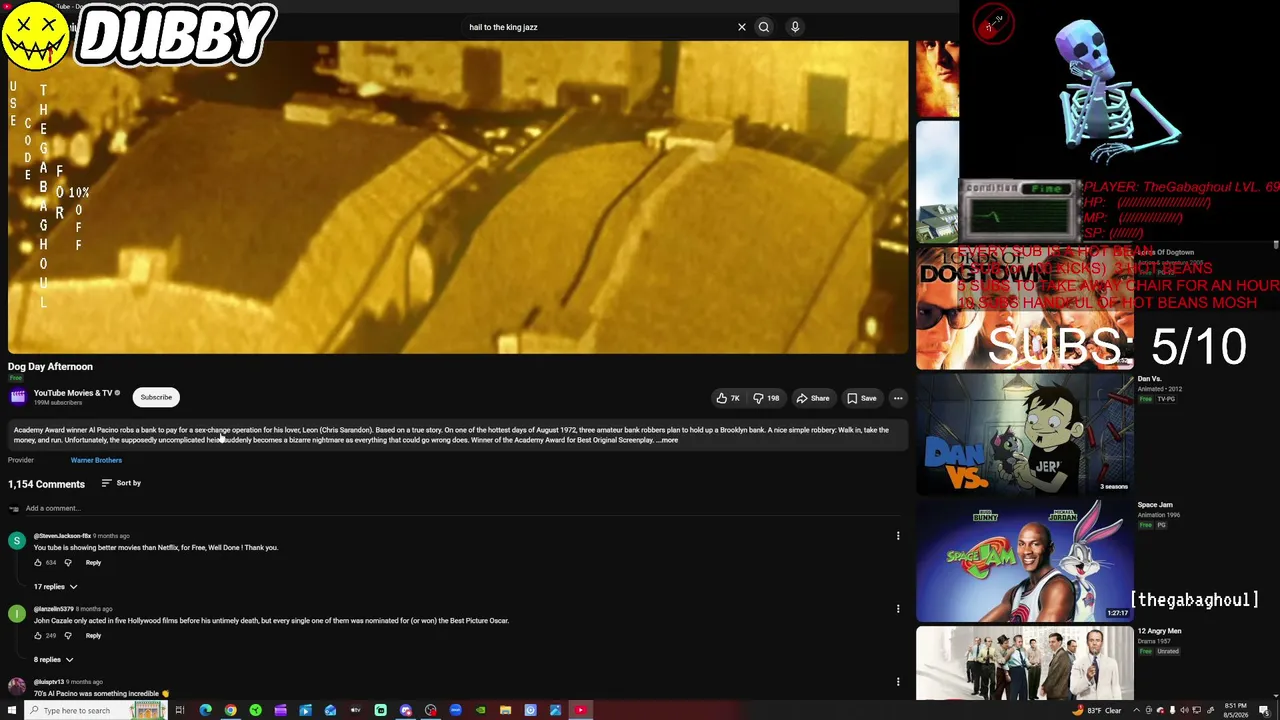Screen dimensions: 1280x720
Task: Play the Space Jam recommended thumbnail
Action: click(x=1025, y=561)
